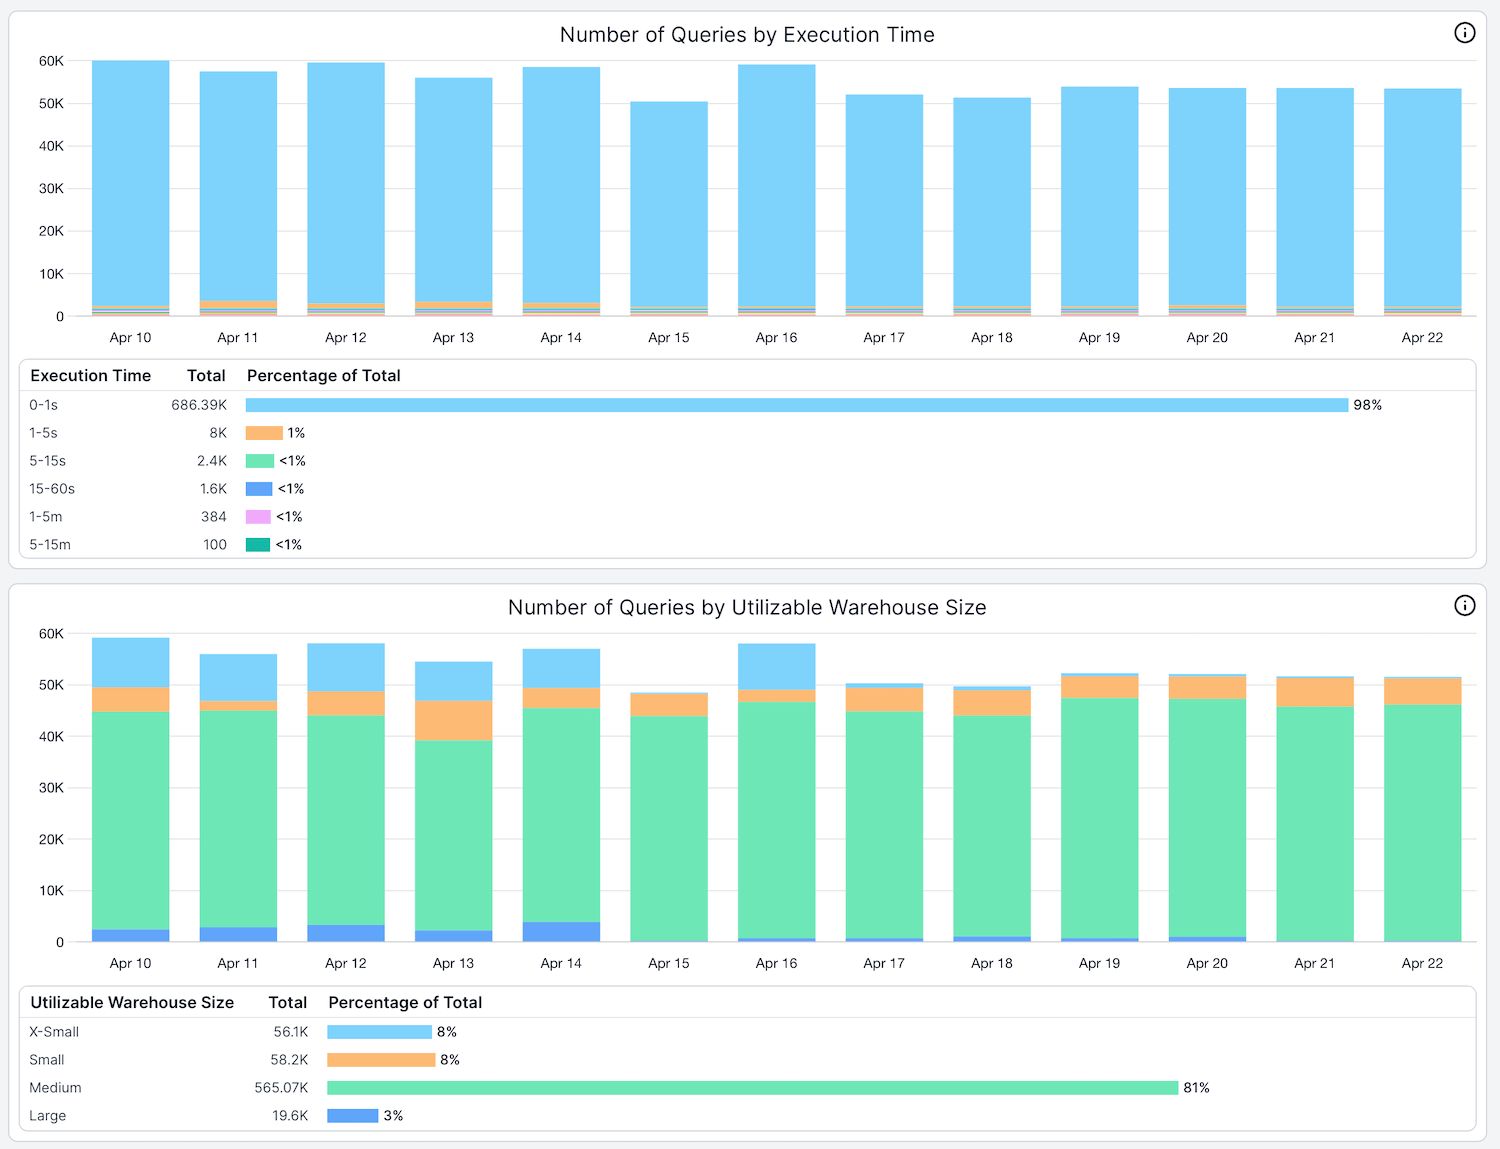
Task: Click the orange 1% bar for 1-5s
Action: [264, 433]
